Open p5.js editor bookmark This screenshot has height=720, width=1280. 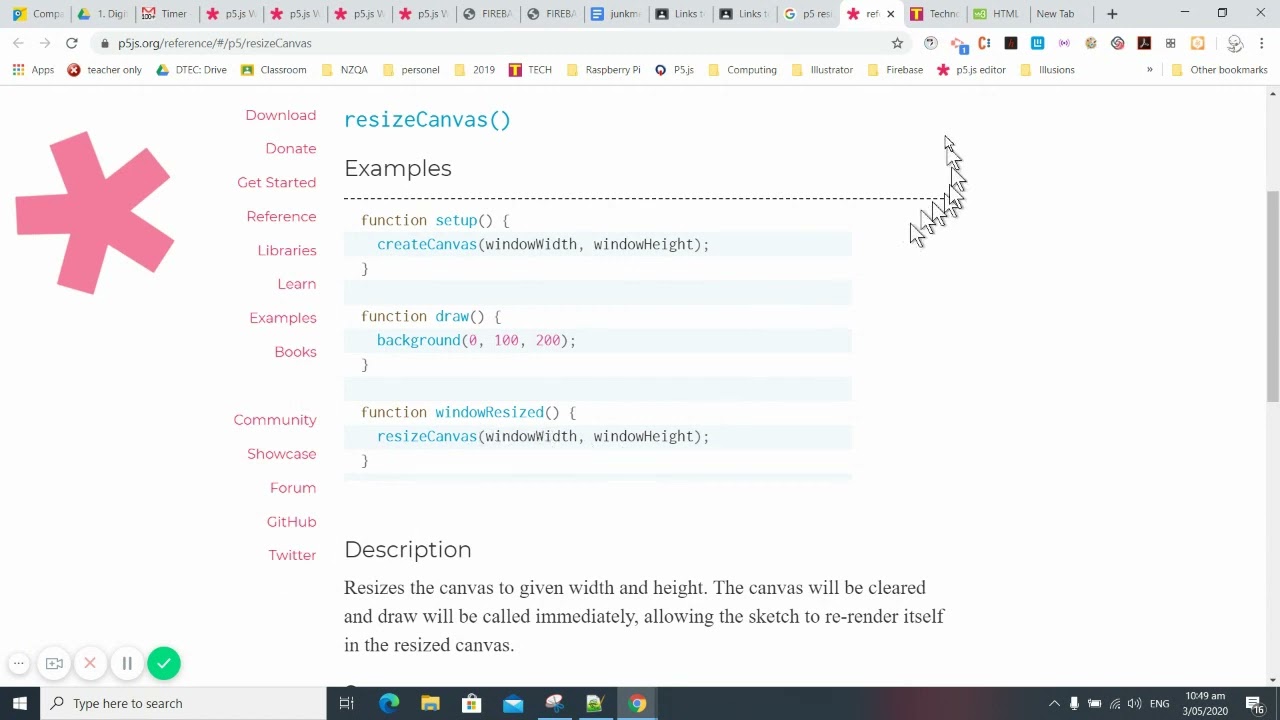[971, 70]
